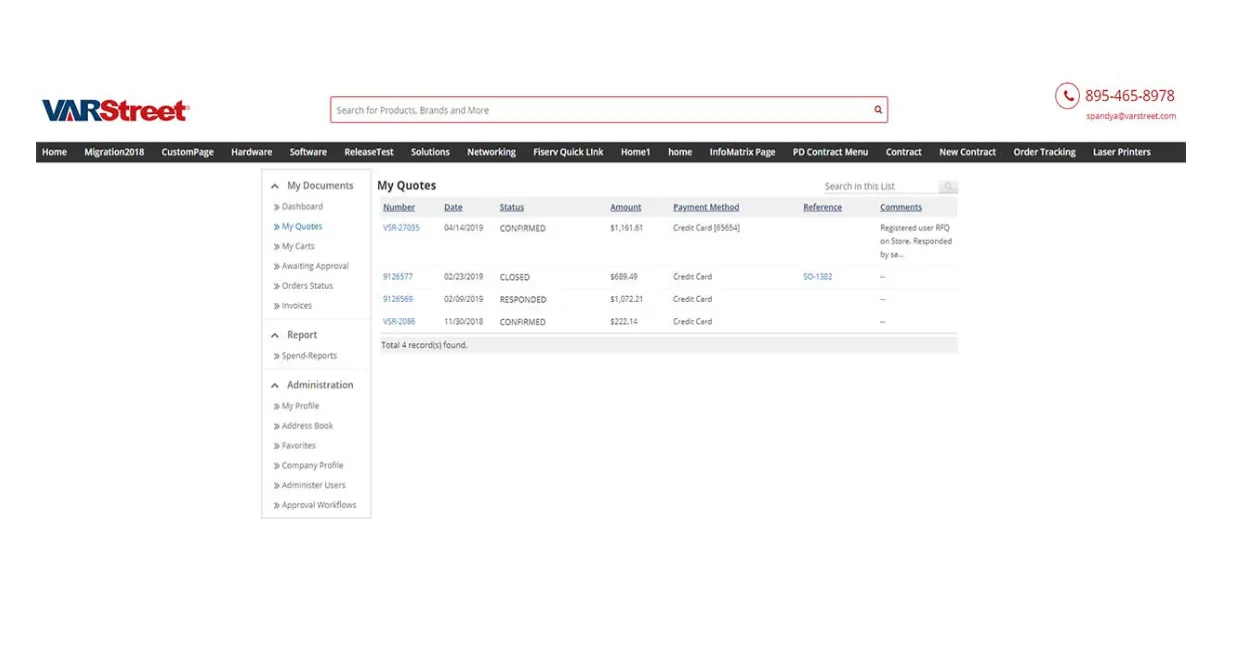Open the Contract menu item
The height and width of the screenshot is (652, 1252).
point(903,152)
